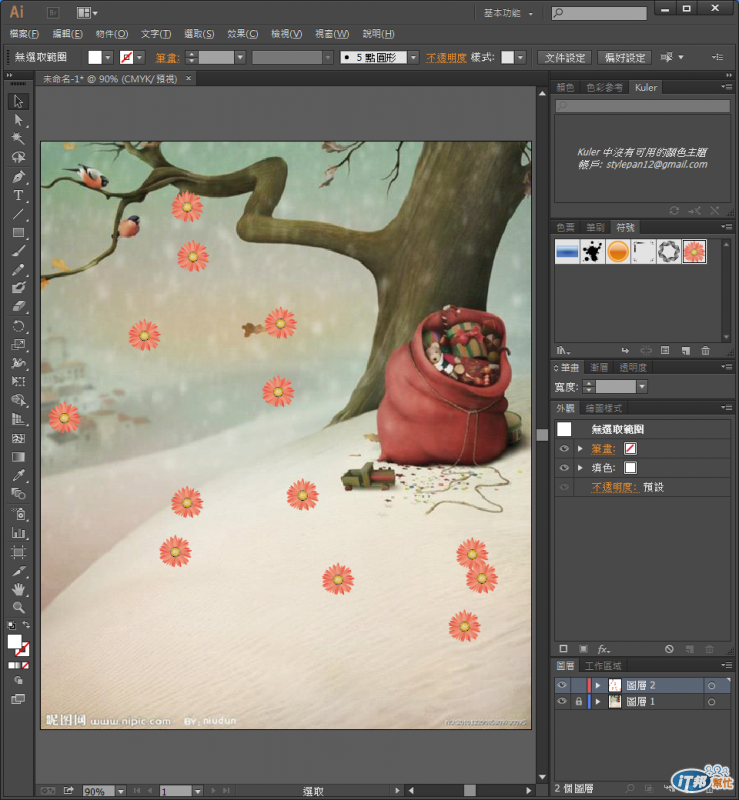
Task: Select the Scale tool
Action: click(18, 345)
